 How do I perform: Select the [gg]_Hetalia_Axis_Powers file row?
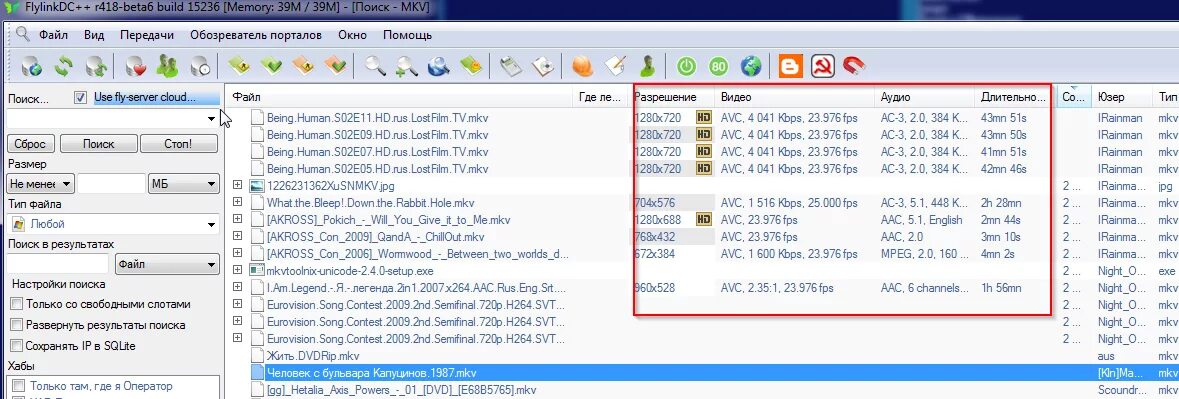702,390
